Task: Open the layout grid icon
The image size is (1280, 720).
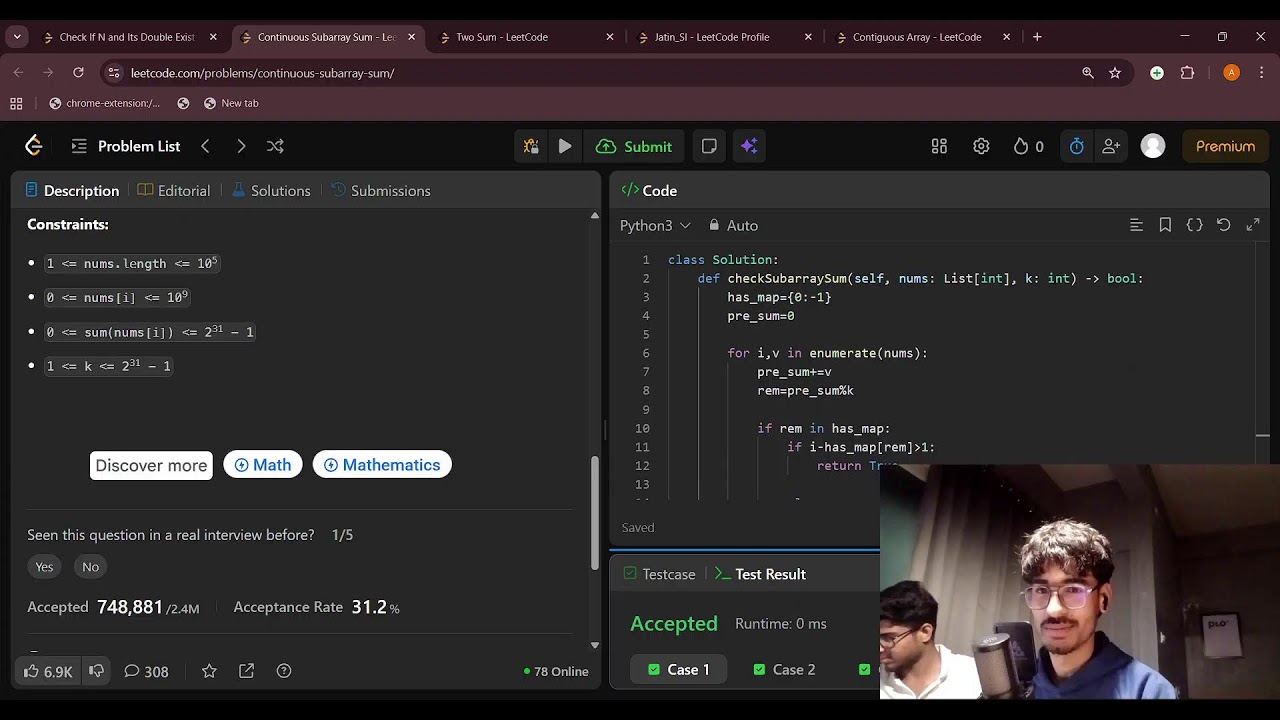Action: [x=939, y=146]
